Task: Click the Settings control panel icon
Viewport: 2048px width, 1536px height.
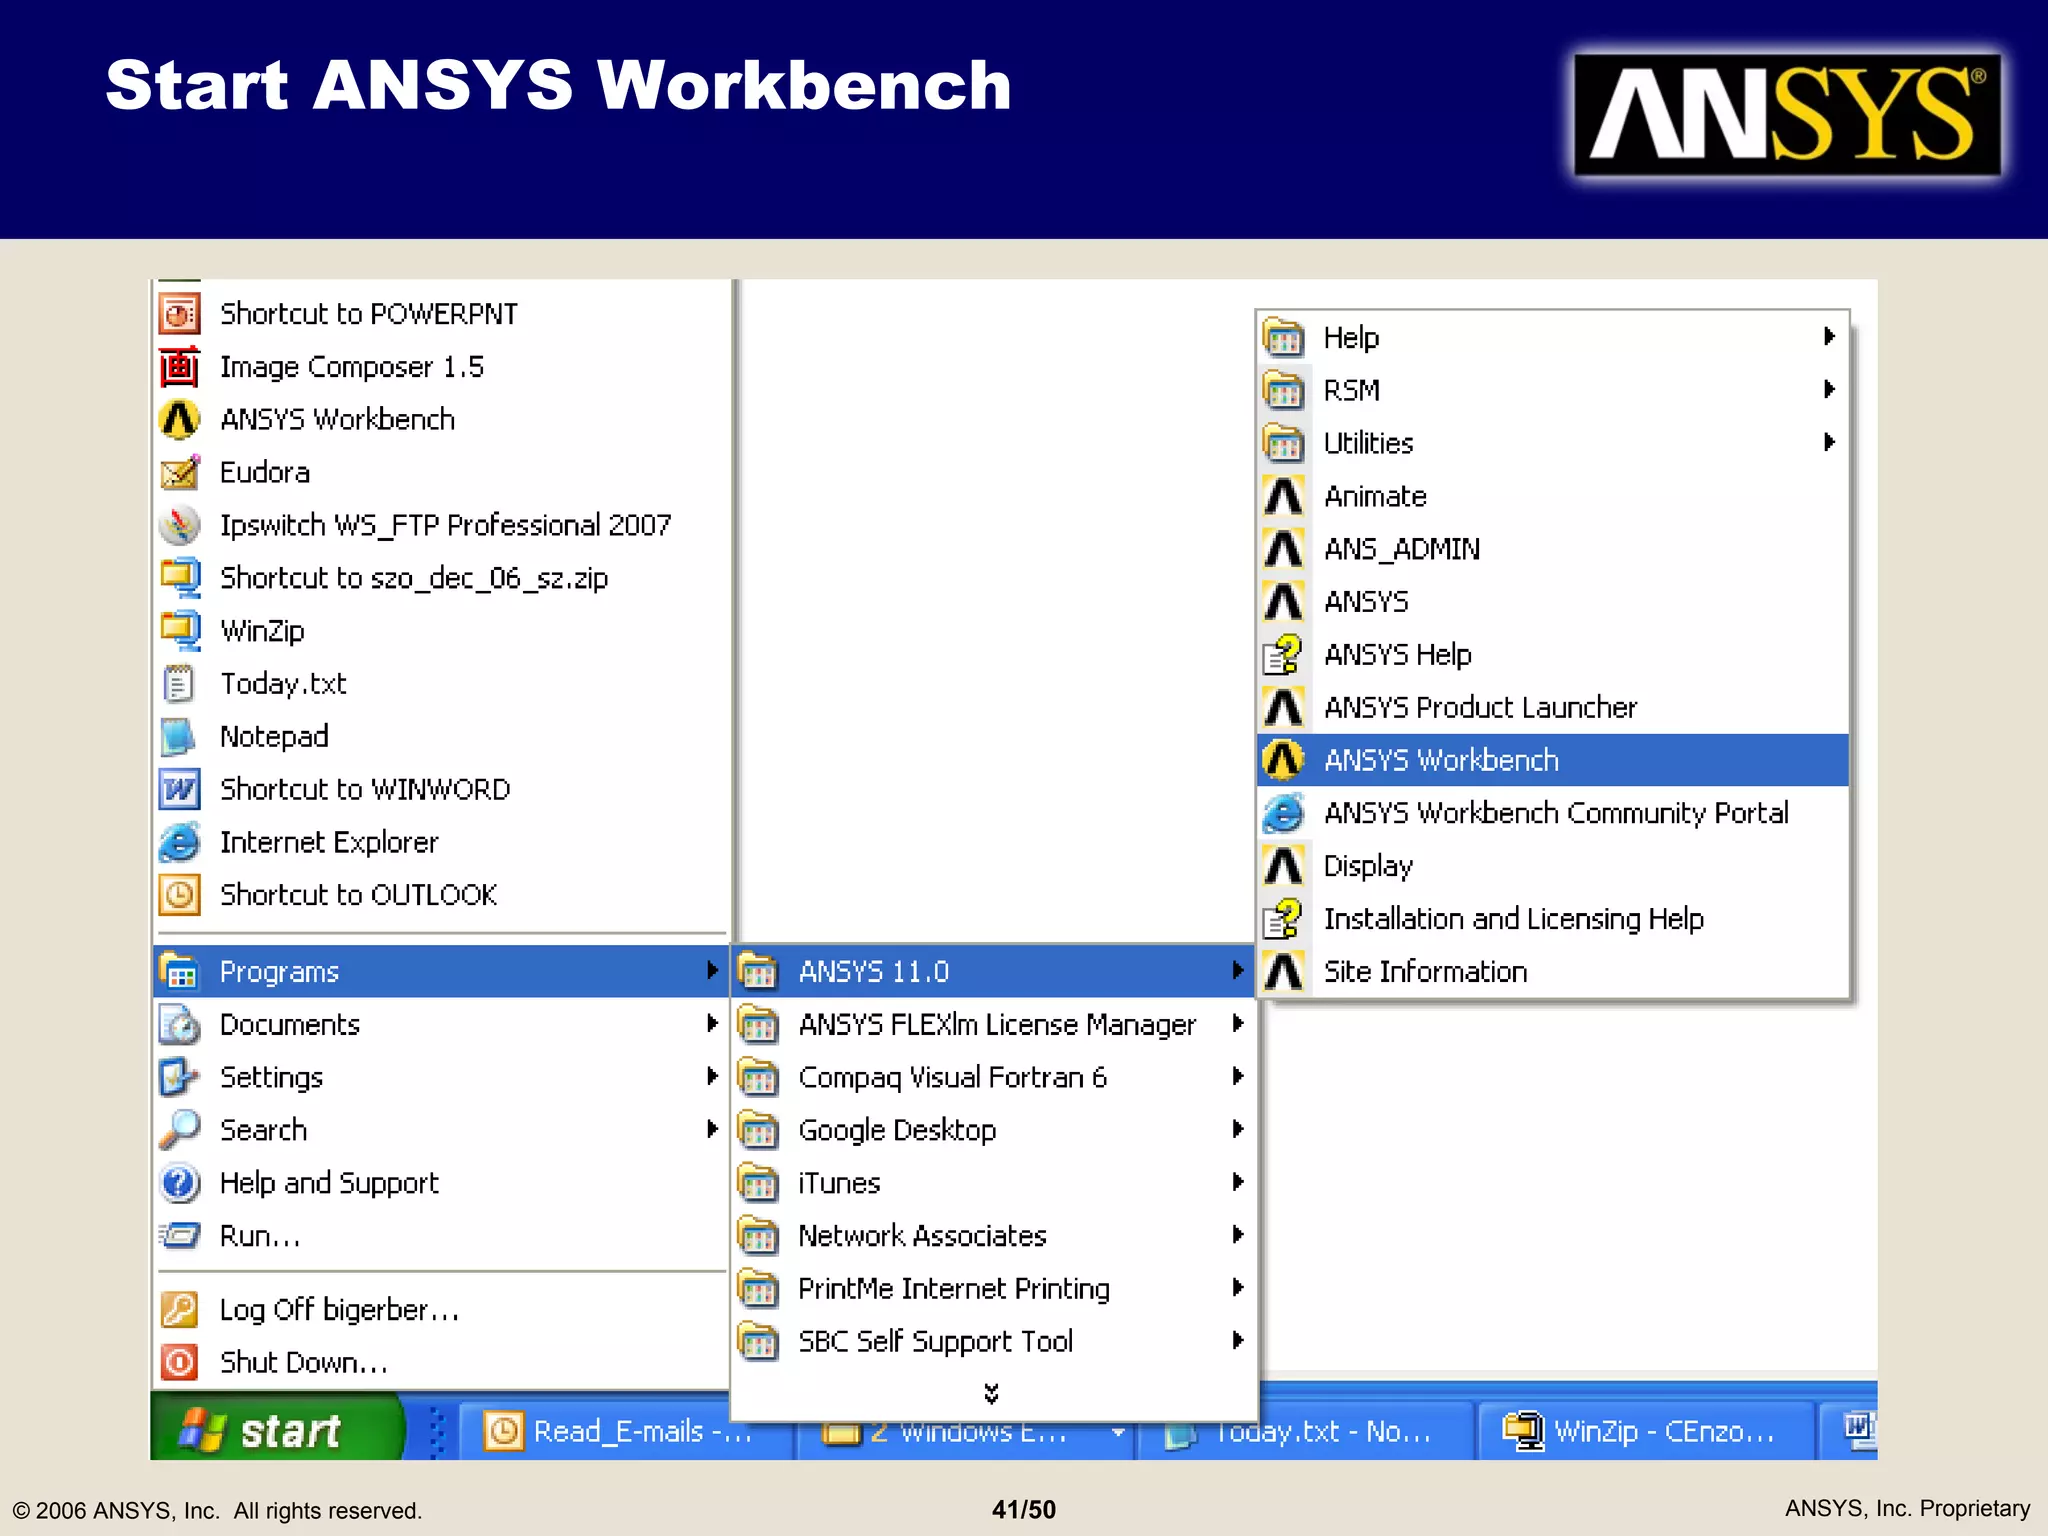Action: (180, 1077)
